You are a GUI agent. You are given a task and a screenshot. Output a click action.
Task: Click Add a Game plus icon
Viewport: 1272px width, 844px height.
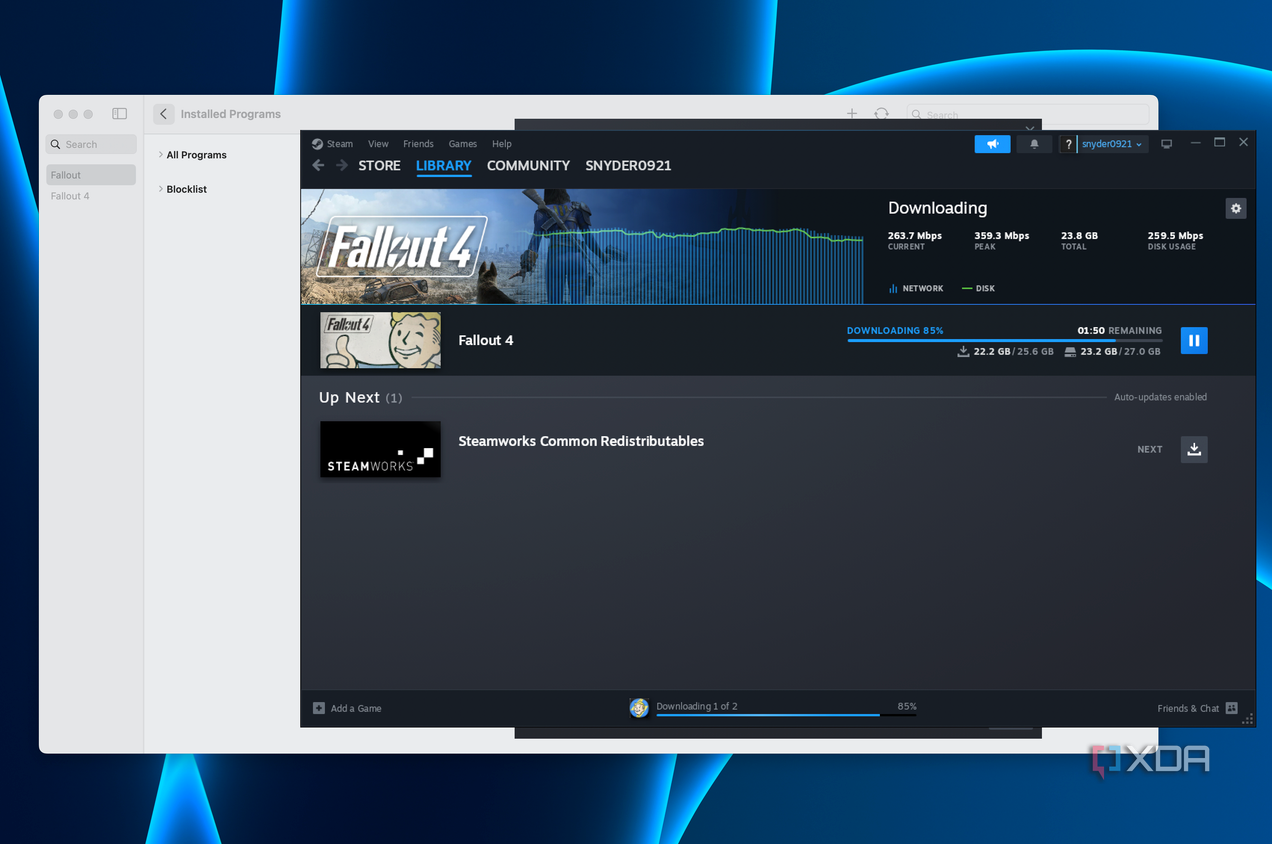(319, 708)
